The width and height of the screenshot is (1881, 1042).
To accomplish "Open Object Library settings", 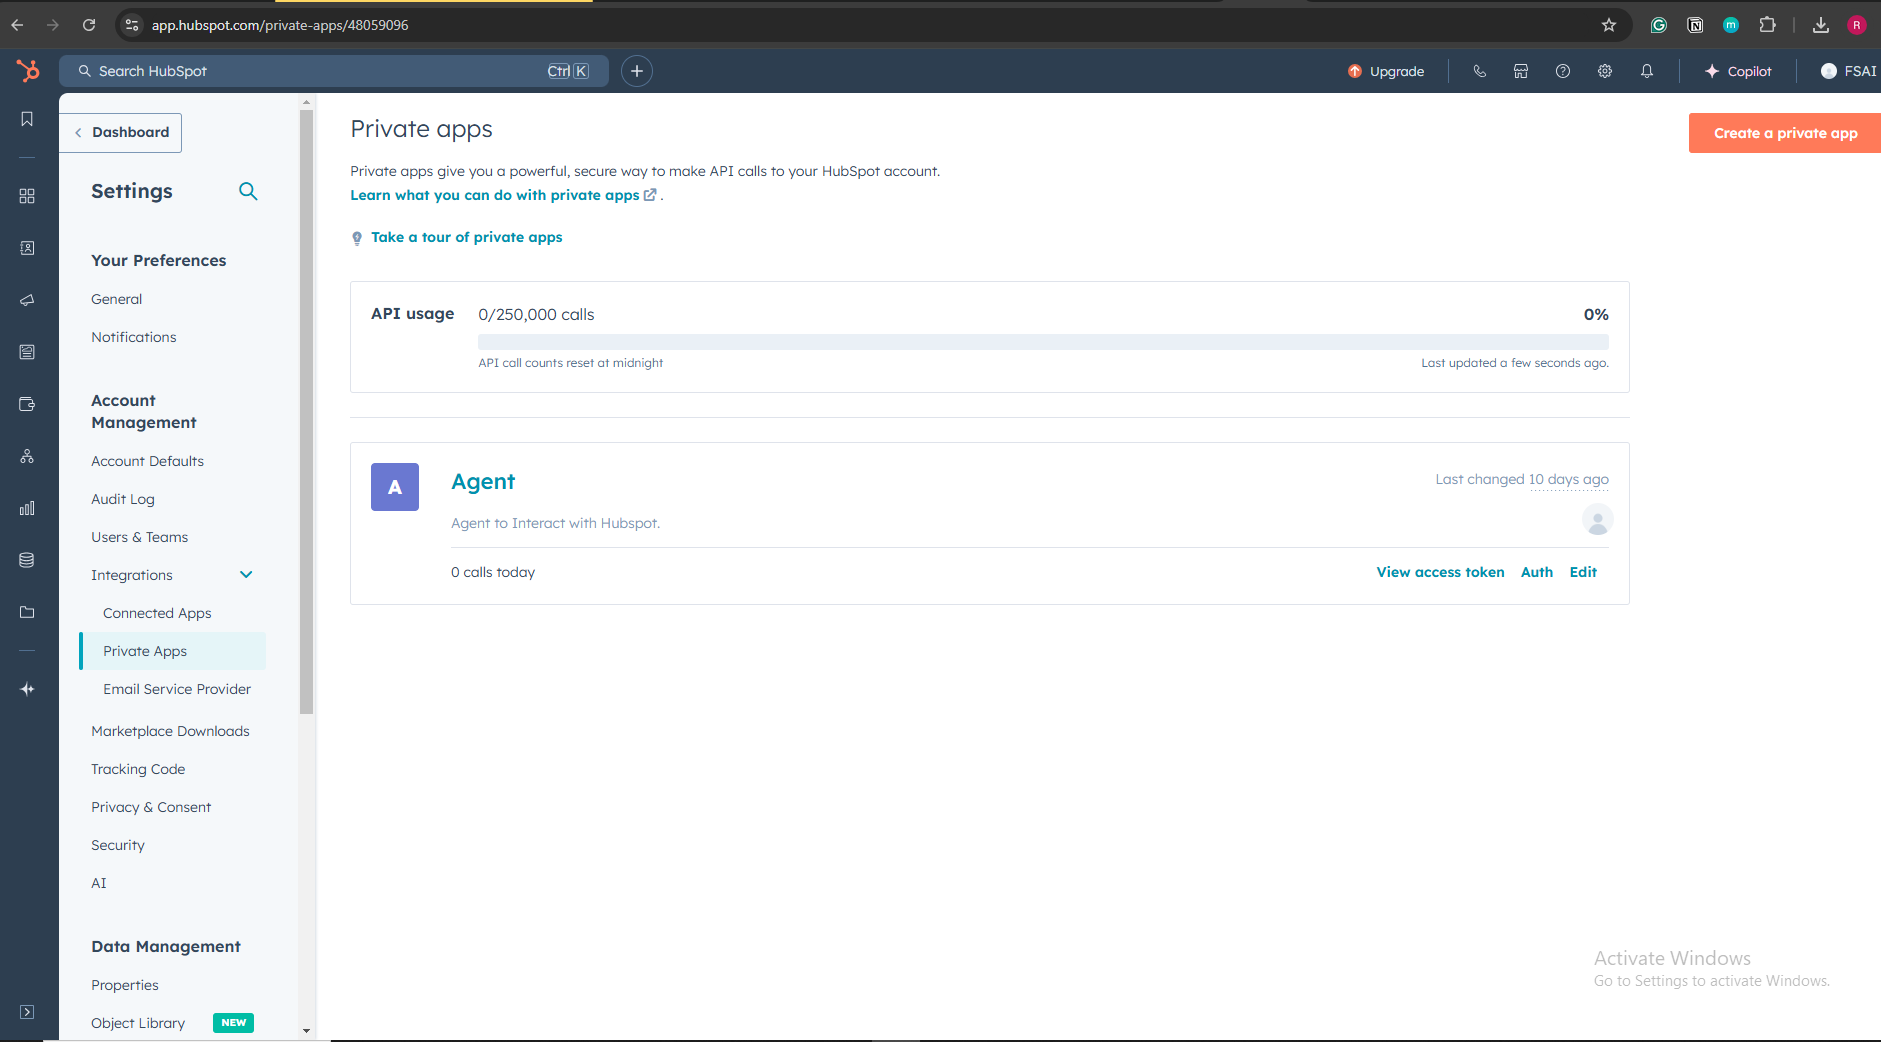I will [138, 1023].
